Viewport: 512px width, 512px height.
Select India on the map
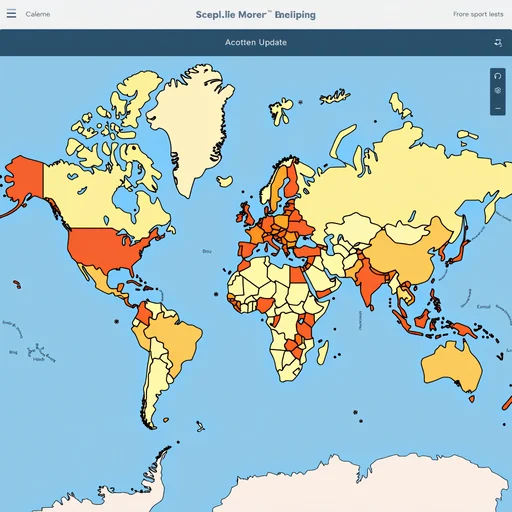pyautogui.click(x=368, y=278)
